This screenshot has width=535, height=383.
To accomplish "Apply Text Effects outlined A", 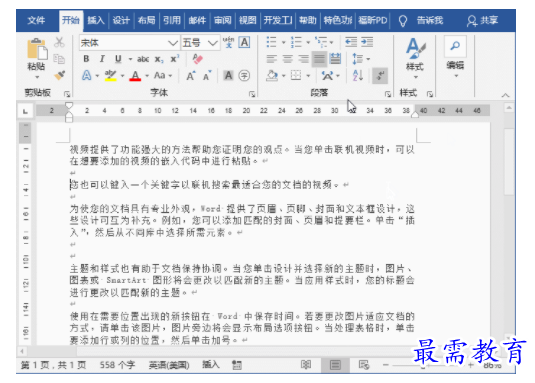I will click(87, 75).
